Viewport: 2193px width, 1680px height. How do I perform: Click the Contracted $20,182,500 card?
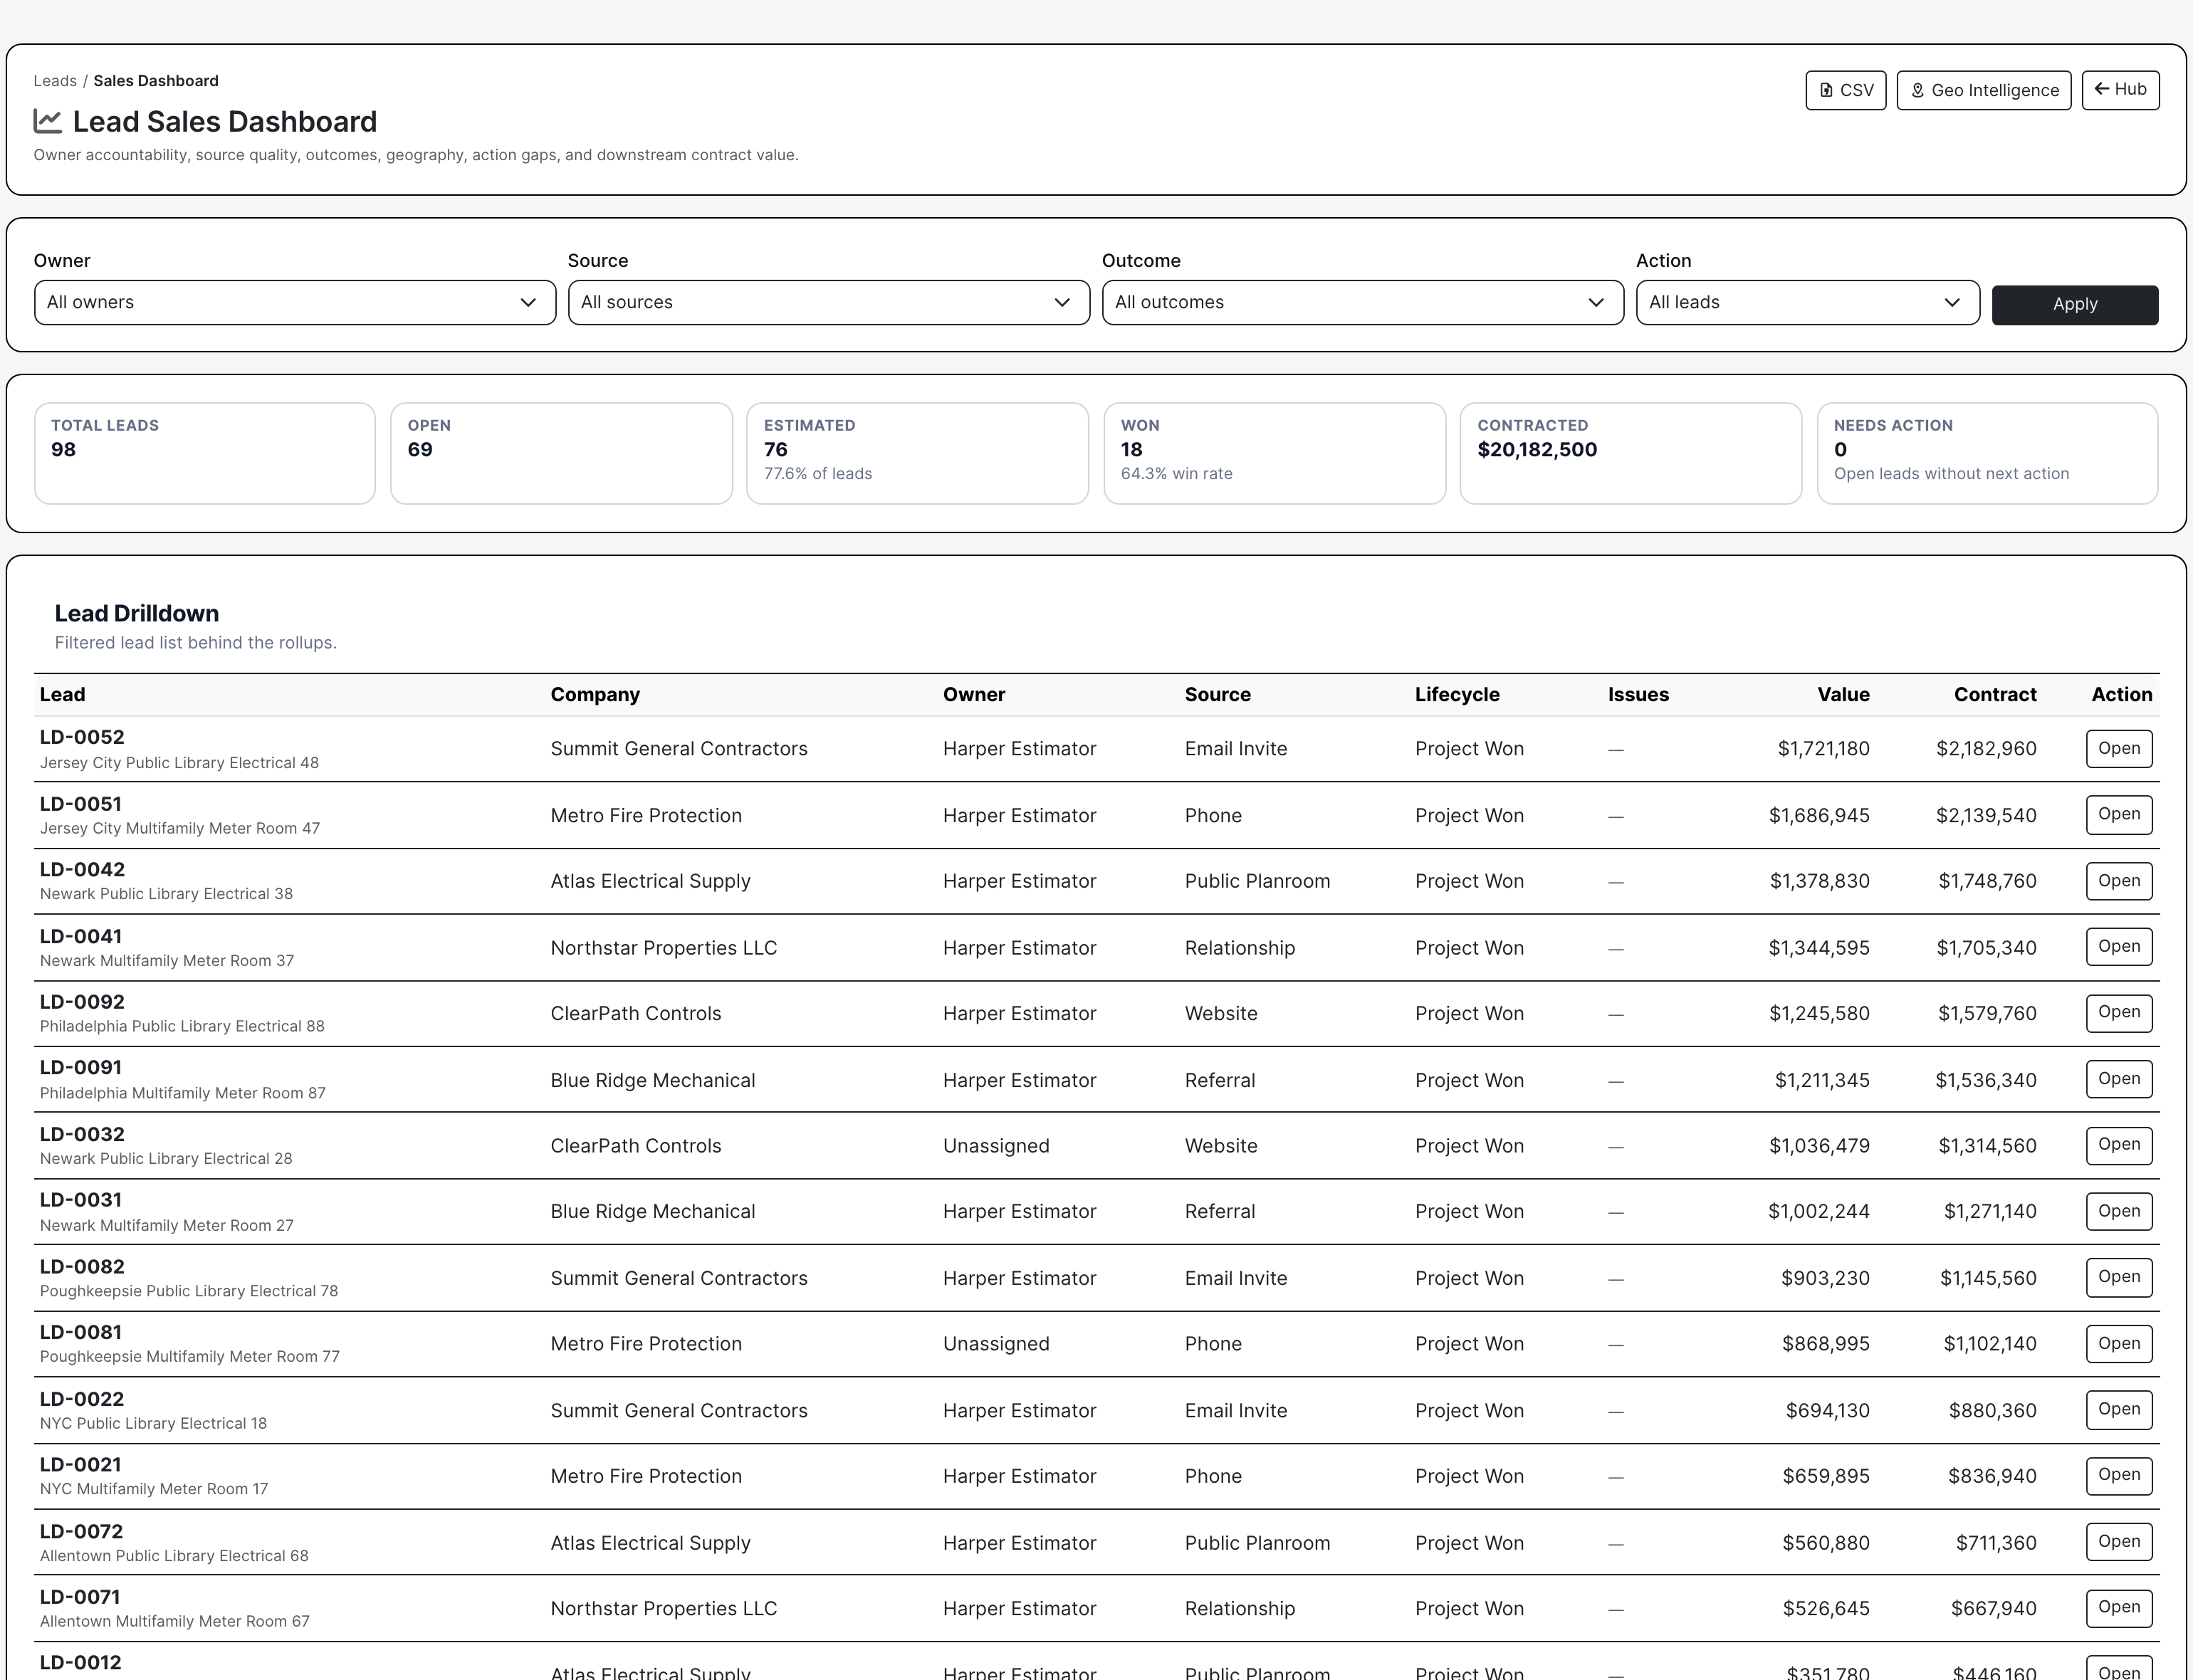1631,453
